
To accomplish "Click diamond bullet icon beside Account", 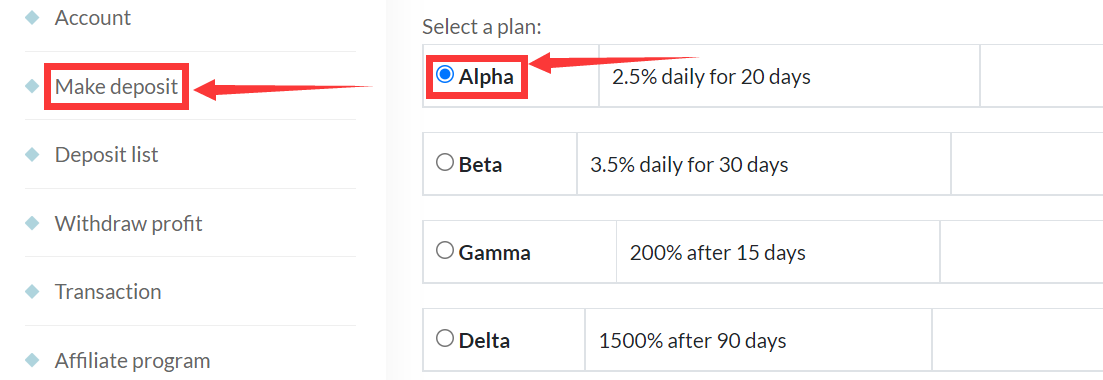I will [32, 18].
